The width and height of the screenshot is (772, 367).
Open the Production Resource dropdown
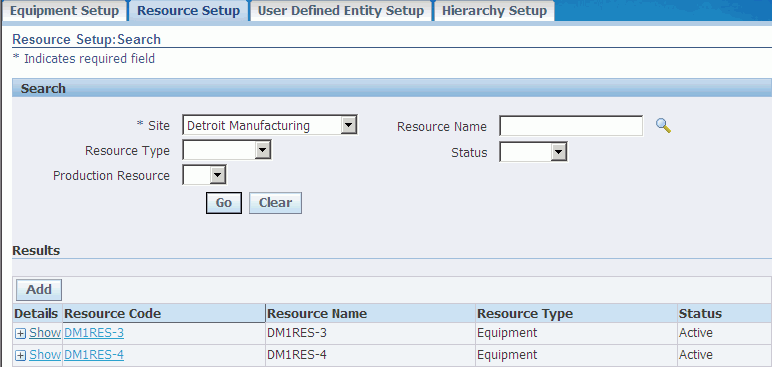click(x=204, y=175)
